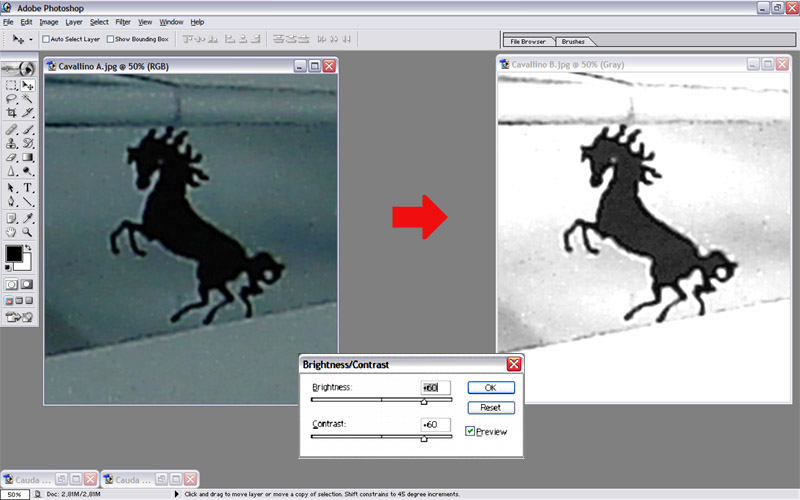Select the Move tool in toolbox
This screenshot has width=800, height=500.
point(28,85)
